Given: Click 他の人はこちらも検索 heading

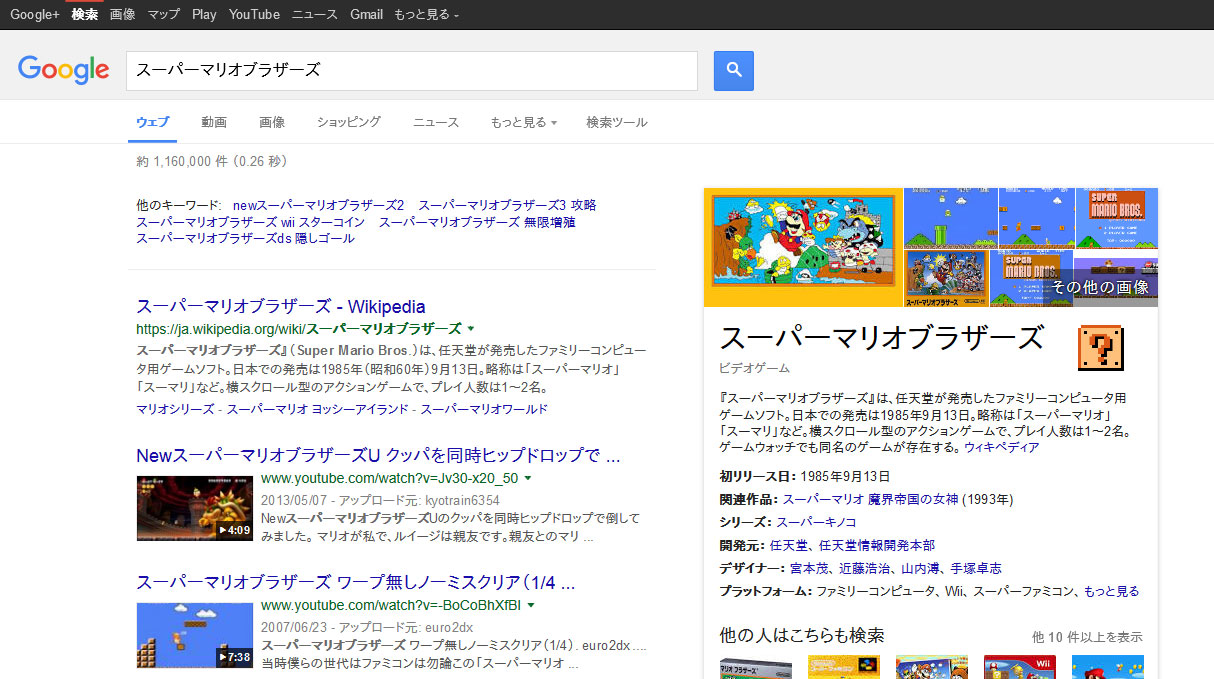Looking at the screenshot, I should tap(802, 635).
